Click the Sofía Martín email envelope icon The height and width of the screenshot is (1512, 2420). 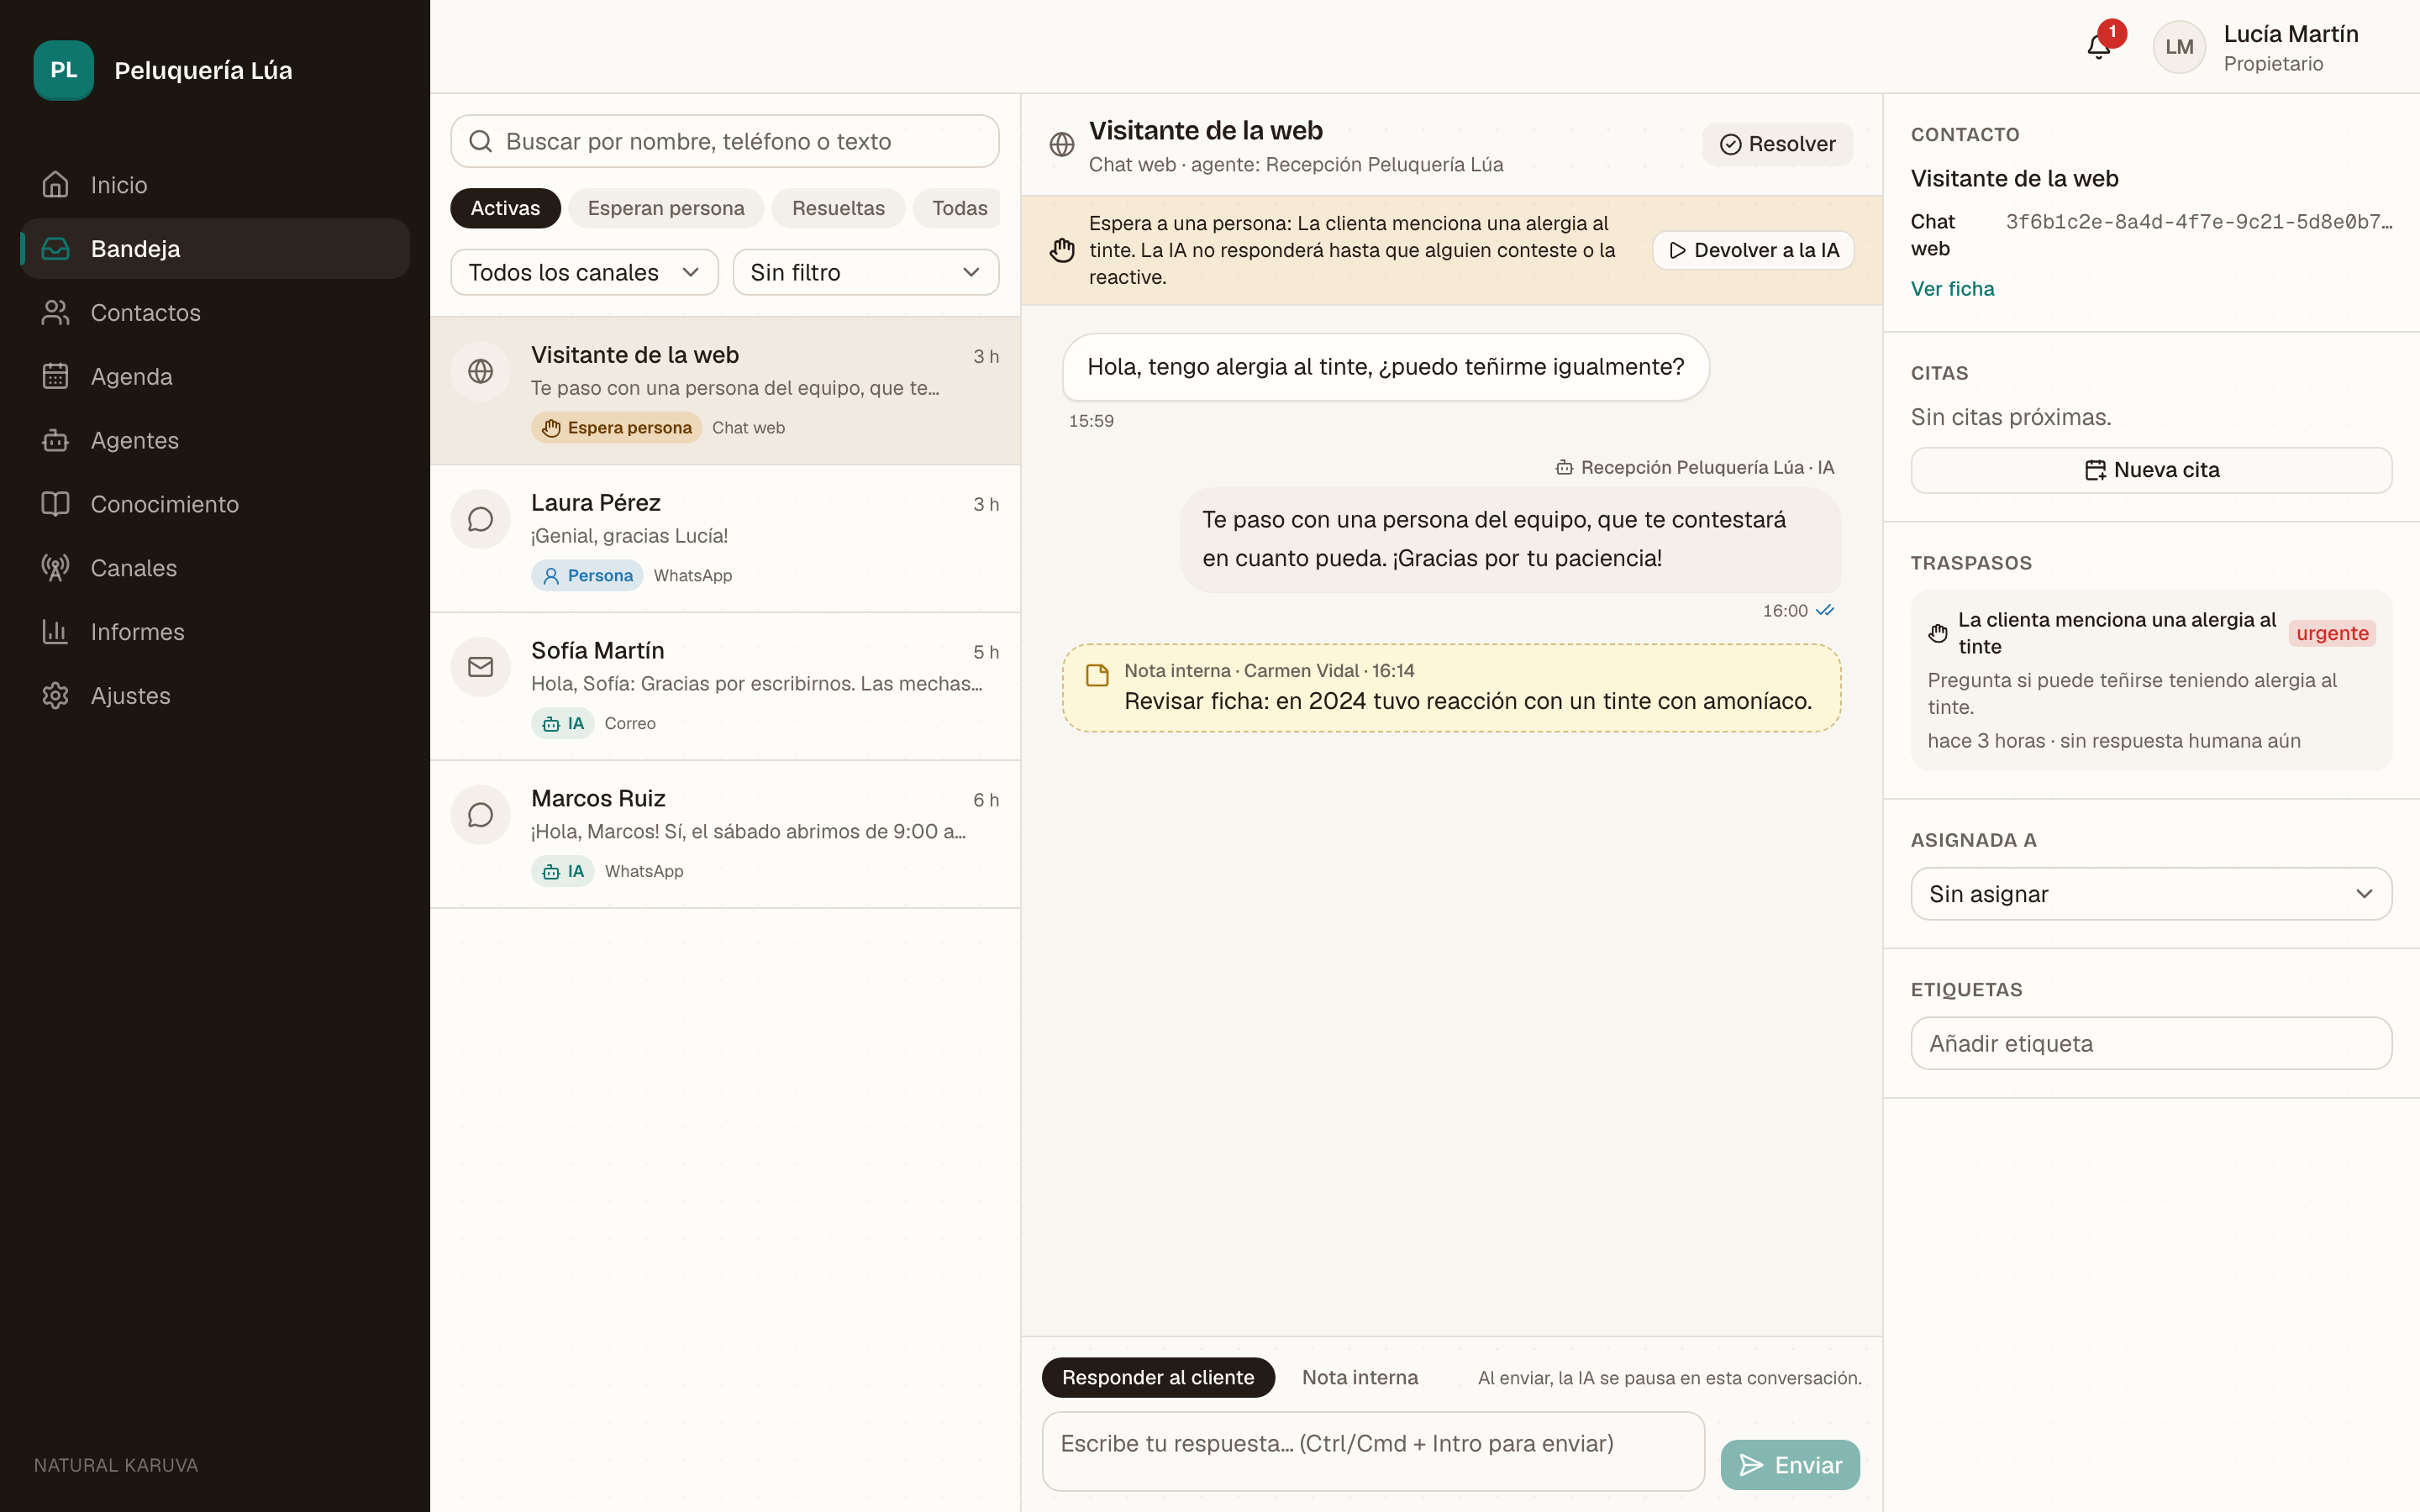(x=481, y=667)
